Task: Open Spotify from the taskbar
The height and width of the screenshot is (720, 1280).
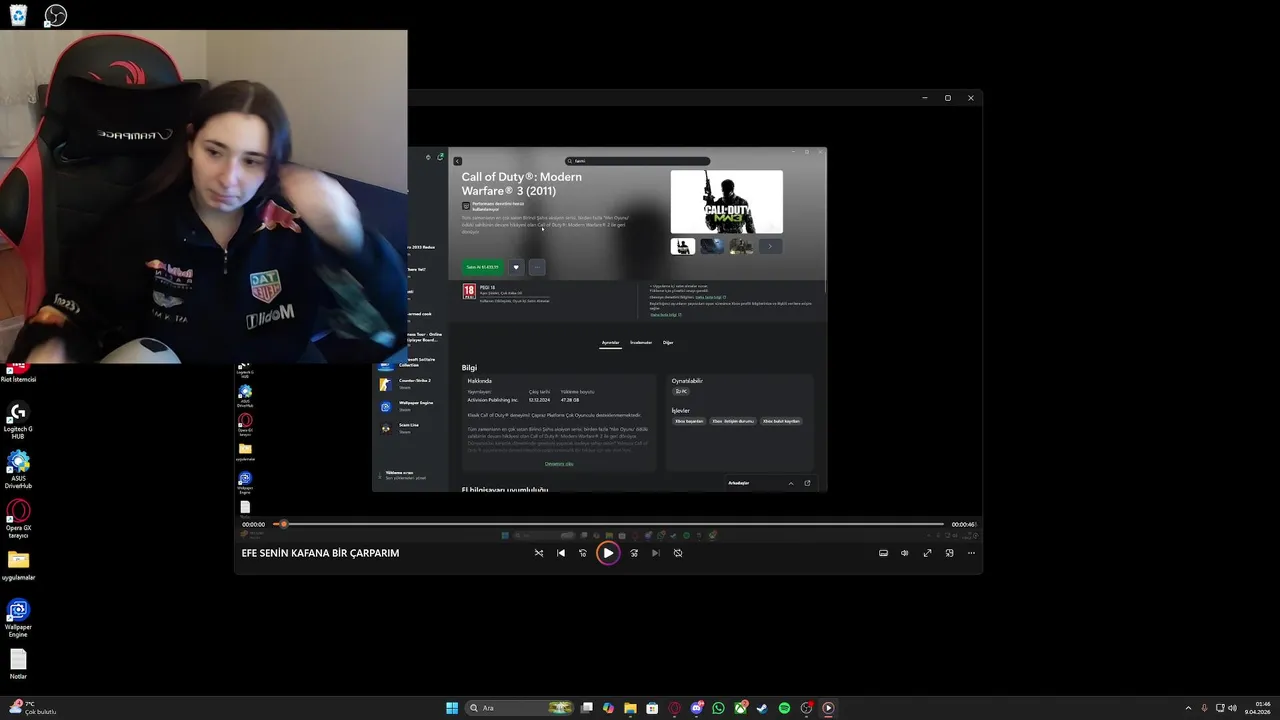Action: pos(784,708)
